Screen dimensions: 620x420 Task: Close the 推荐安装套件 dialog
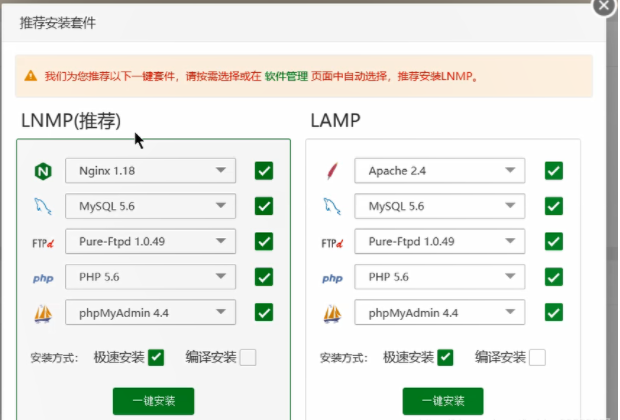click(x=607, y=5)
